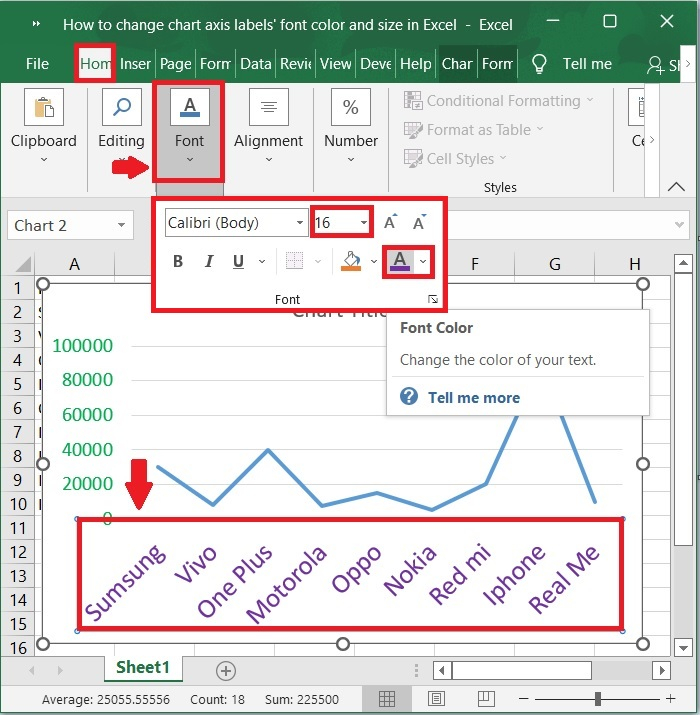700x715 pixels.
Task: Click Decrease Font Size icon
Action: click(x=420, y=222)
